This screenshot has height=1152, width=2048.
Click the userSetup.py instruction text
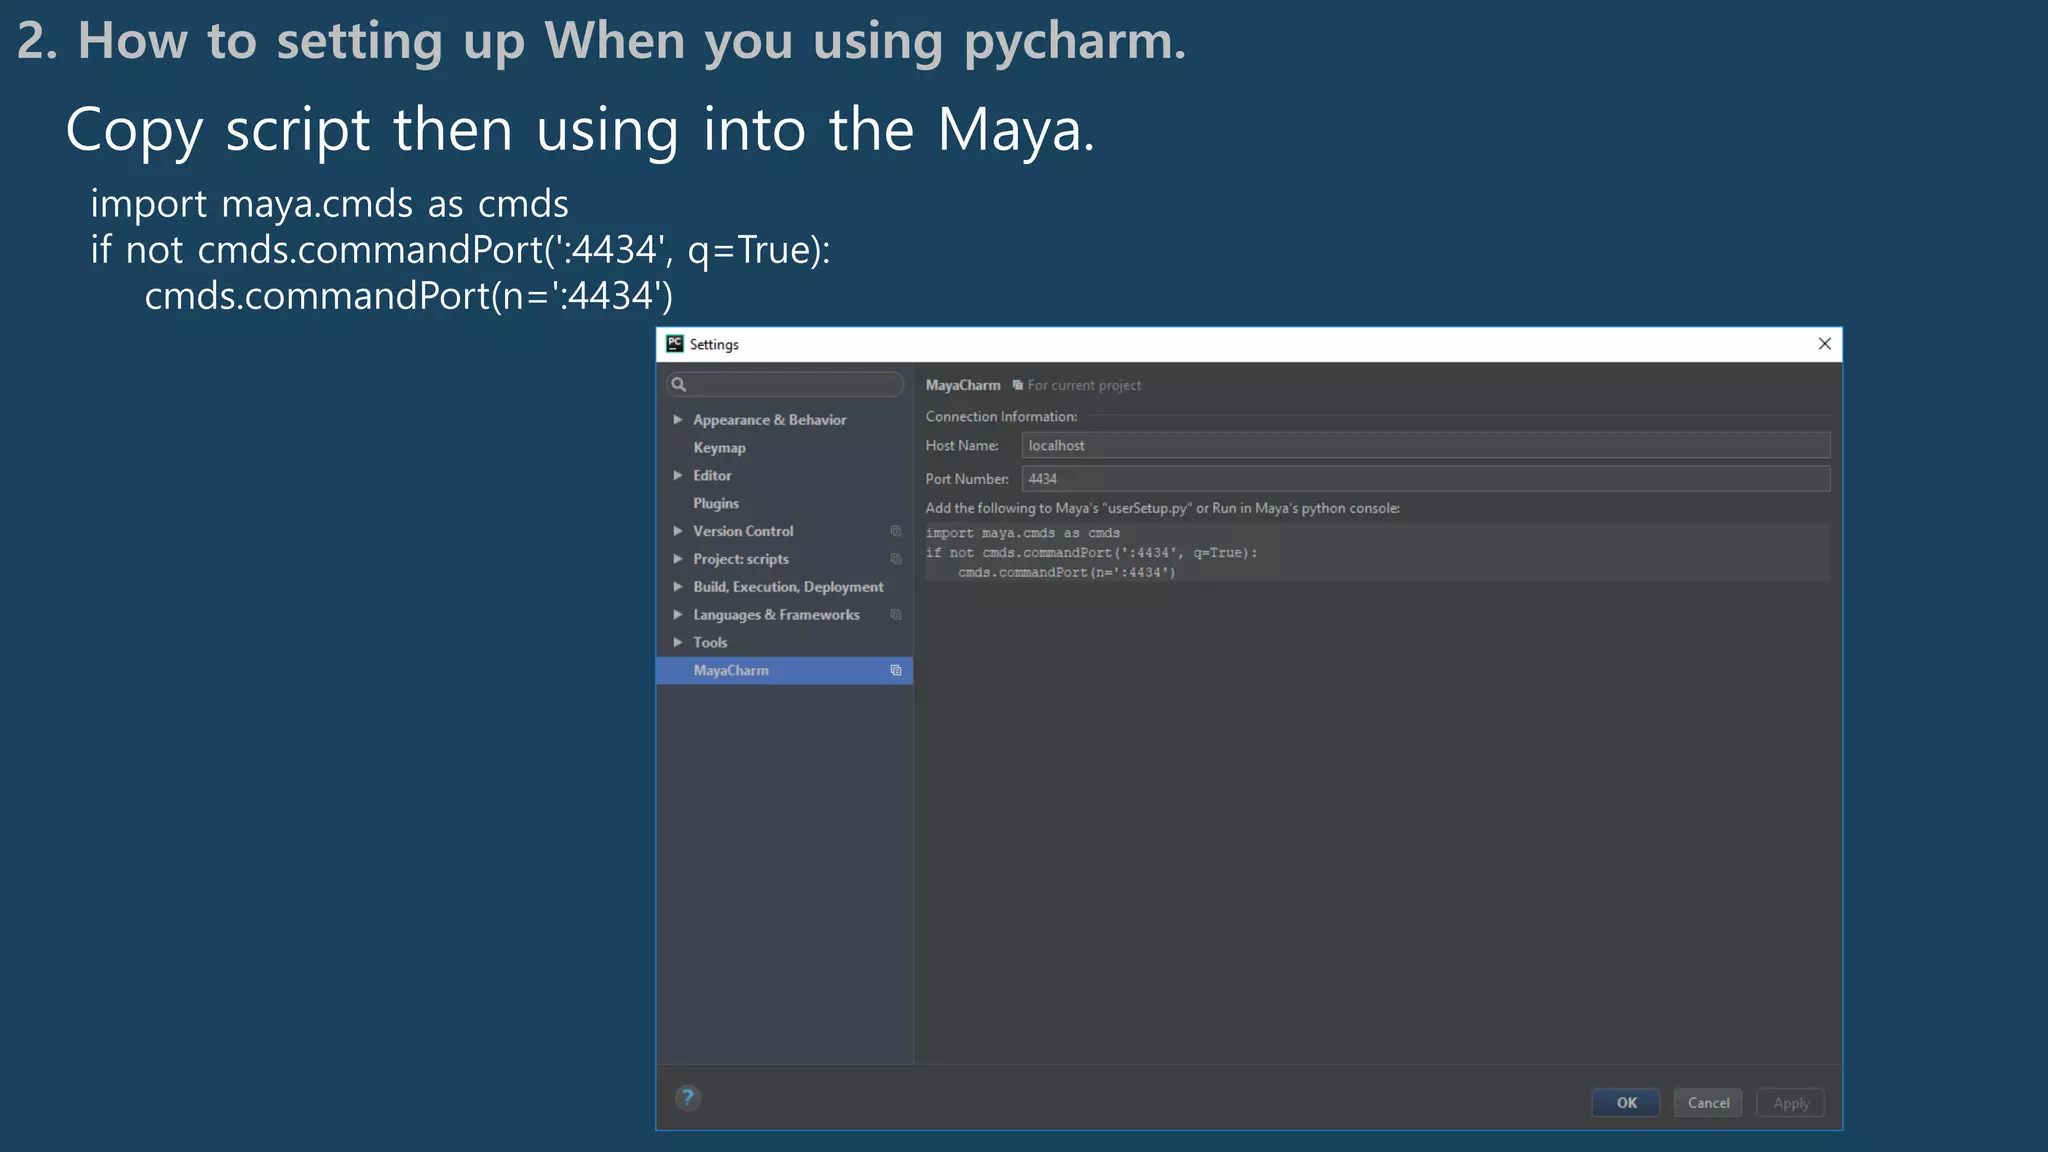pos(1162,508)
